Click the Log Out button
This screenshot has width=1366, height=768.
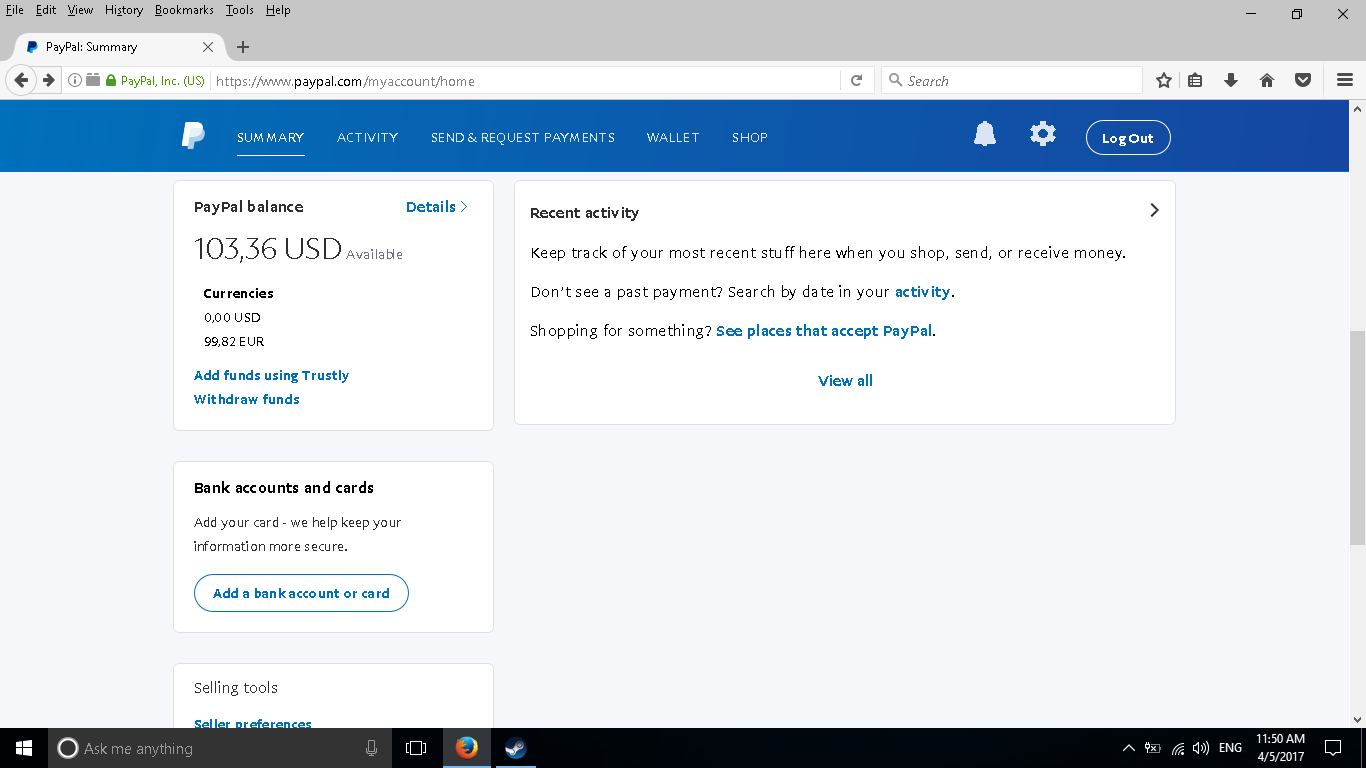pos(1128,138)
